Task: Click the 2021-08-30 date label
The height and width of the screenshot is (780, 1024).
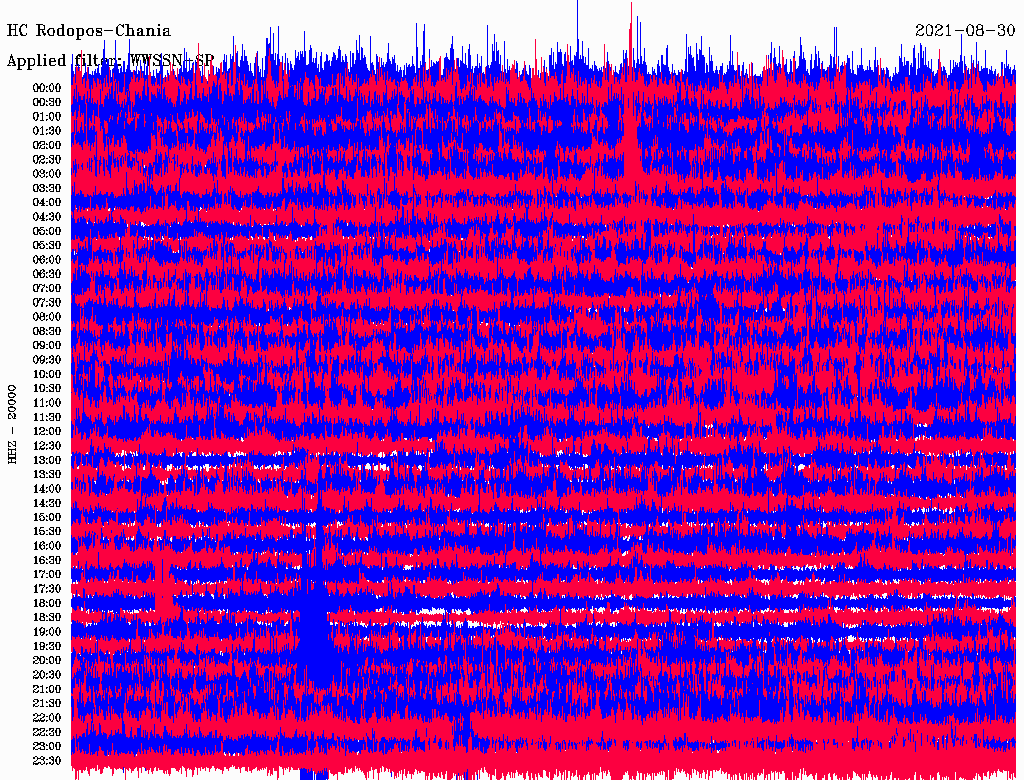Action: (x=965, y=31)
